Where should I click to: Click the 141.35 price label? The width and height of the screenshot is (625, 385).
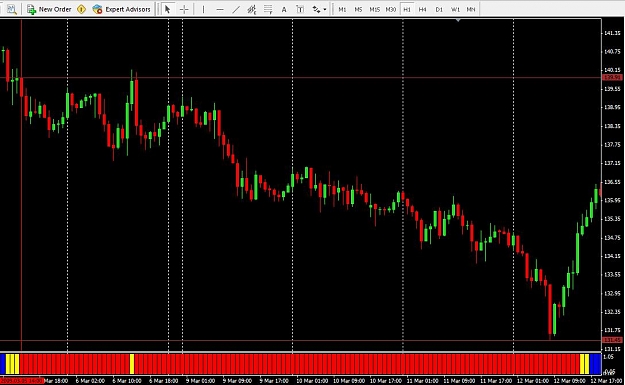tap(612, 33)
